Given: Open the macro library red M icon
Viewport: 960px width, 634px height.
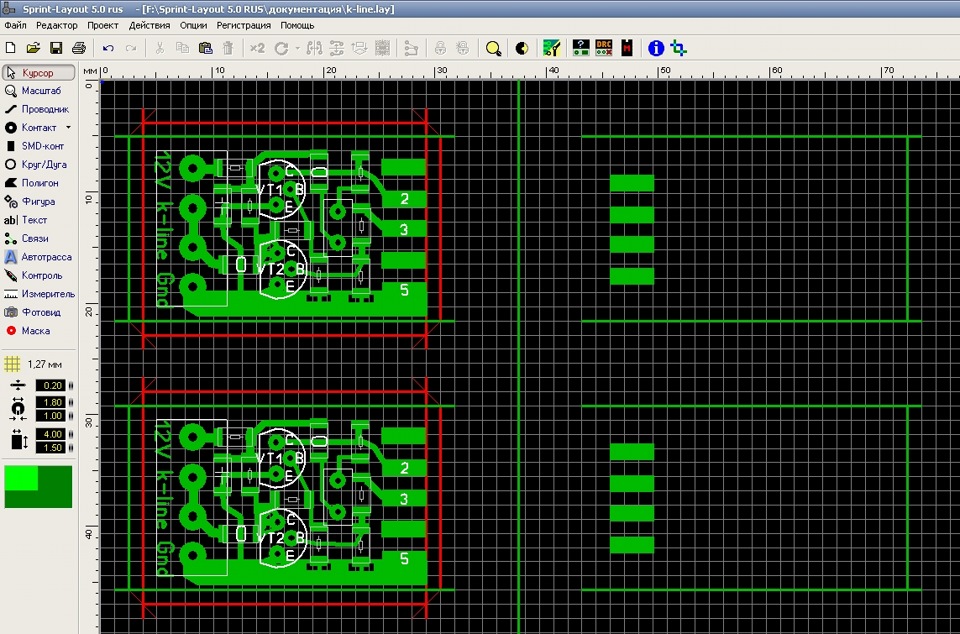Looking at the screenshot, I should pos(626,48).
